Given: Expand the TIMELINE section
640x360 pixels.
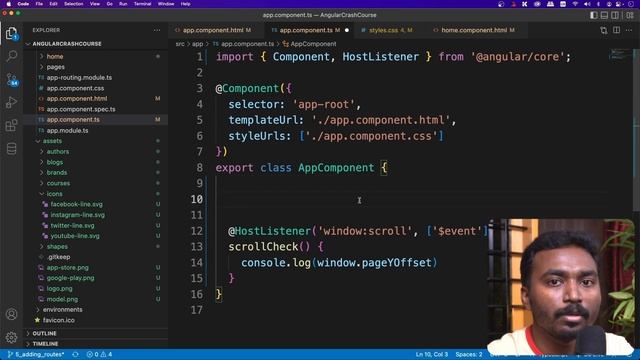Looking at the screenshot, I should (x=45, y=344).
